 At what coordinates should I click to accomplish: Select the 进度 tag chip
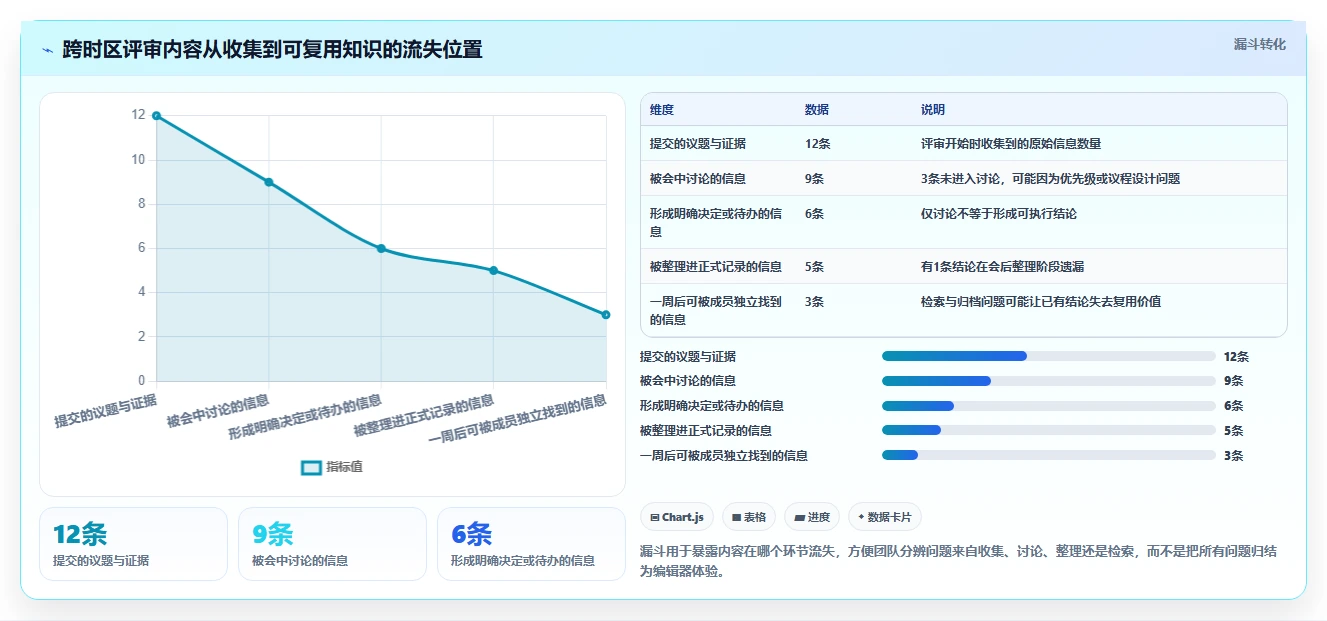(812, 517)
